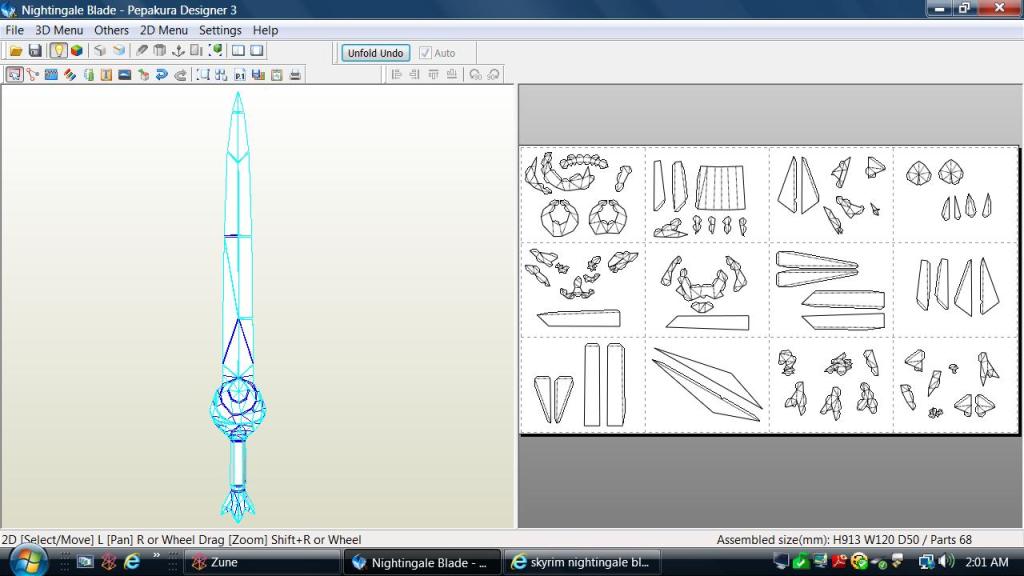Click the 'Assembled size(mm): H913 W120 D50' status text
The image size is (1024, 576).
[818, 540]
